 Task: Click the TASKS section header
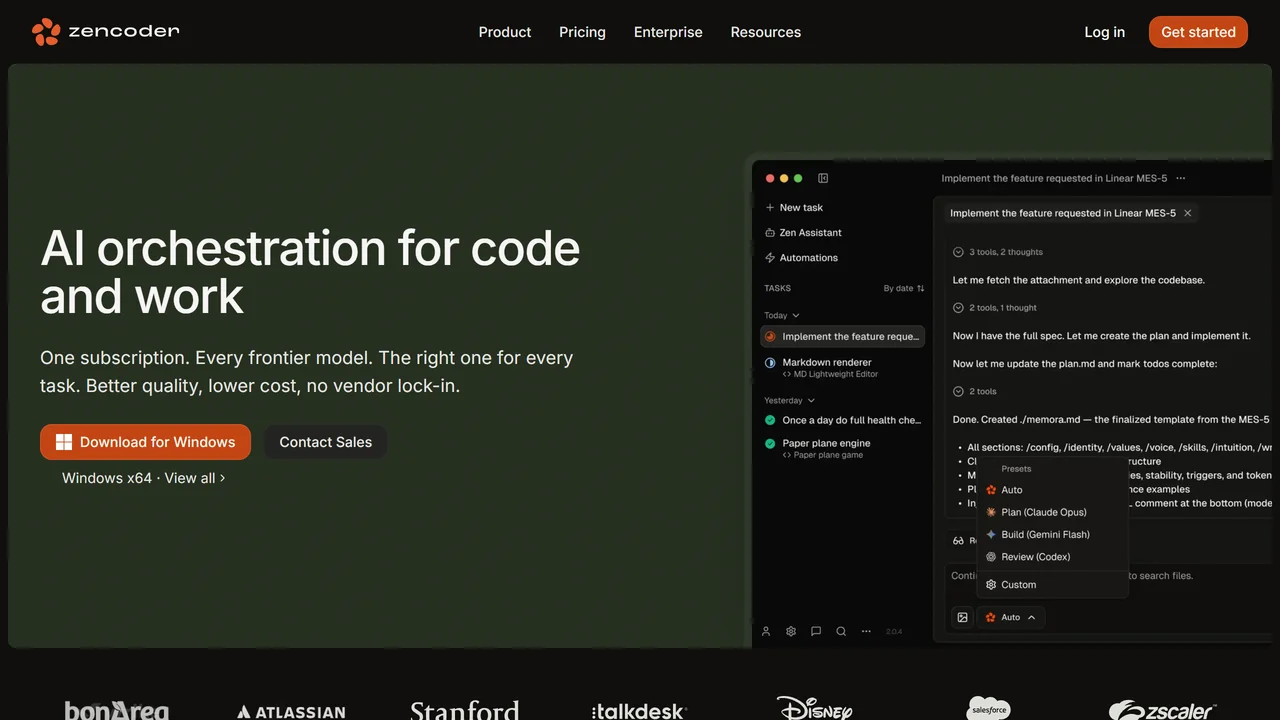(x=778, y=288)
